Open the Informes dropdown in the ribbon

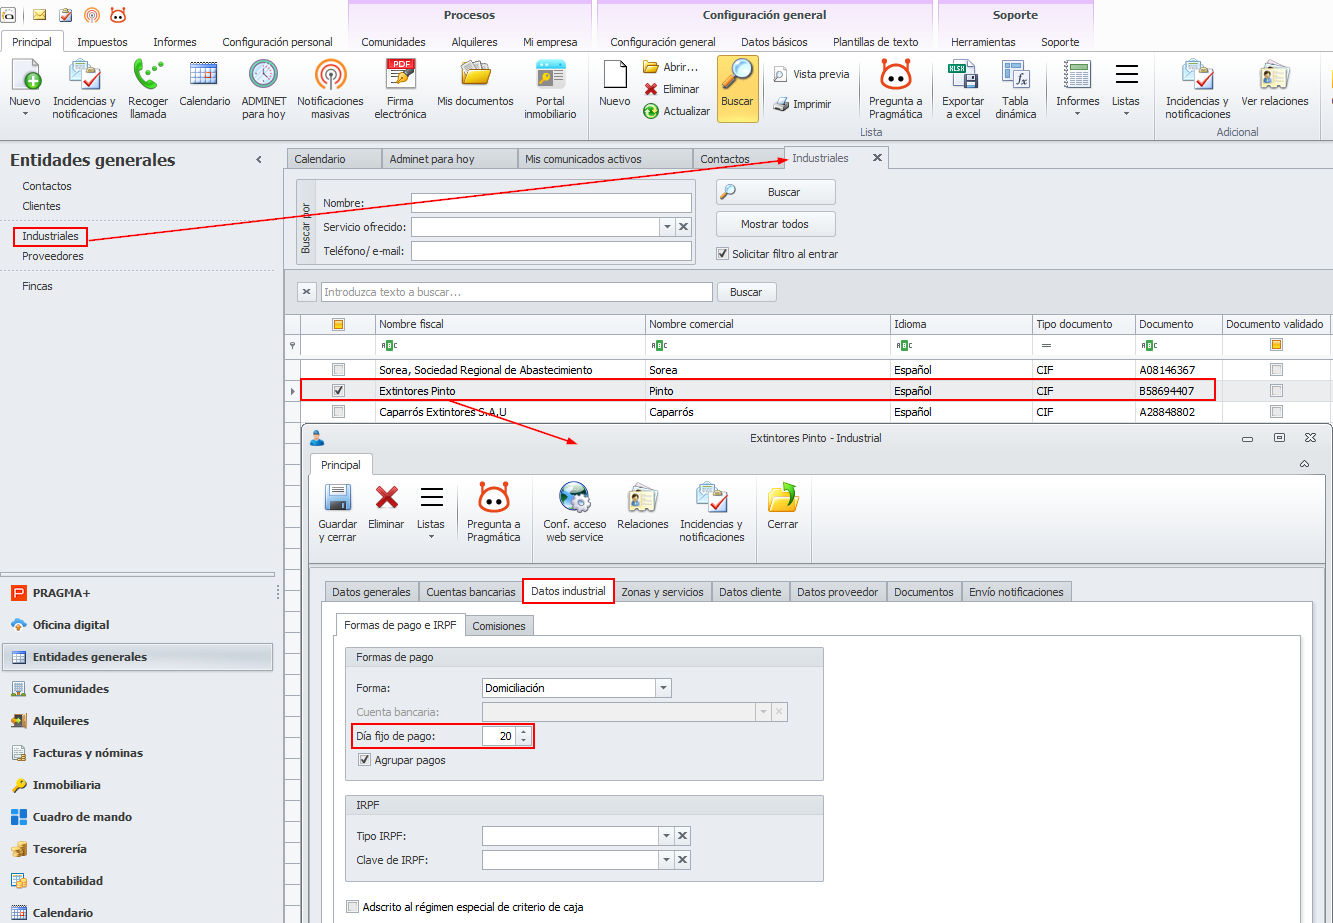tap(1077, 89)
